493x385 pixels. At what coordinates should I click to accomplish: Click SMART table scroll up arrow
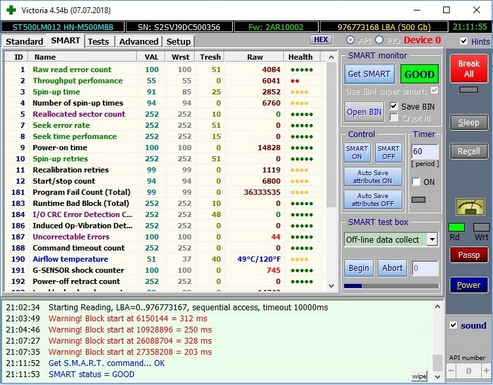click(331, 57)
